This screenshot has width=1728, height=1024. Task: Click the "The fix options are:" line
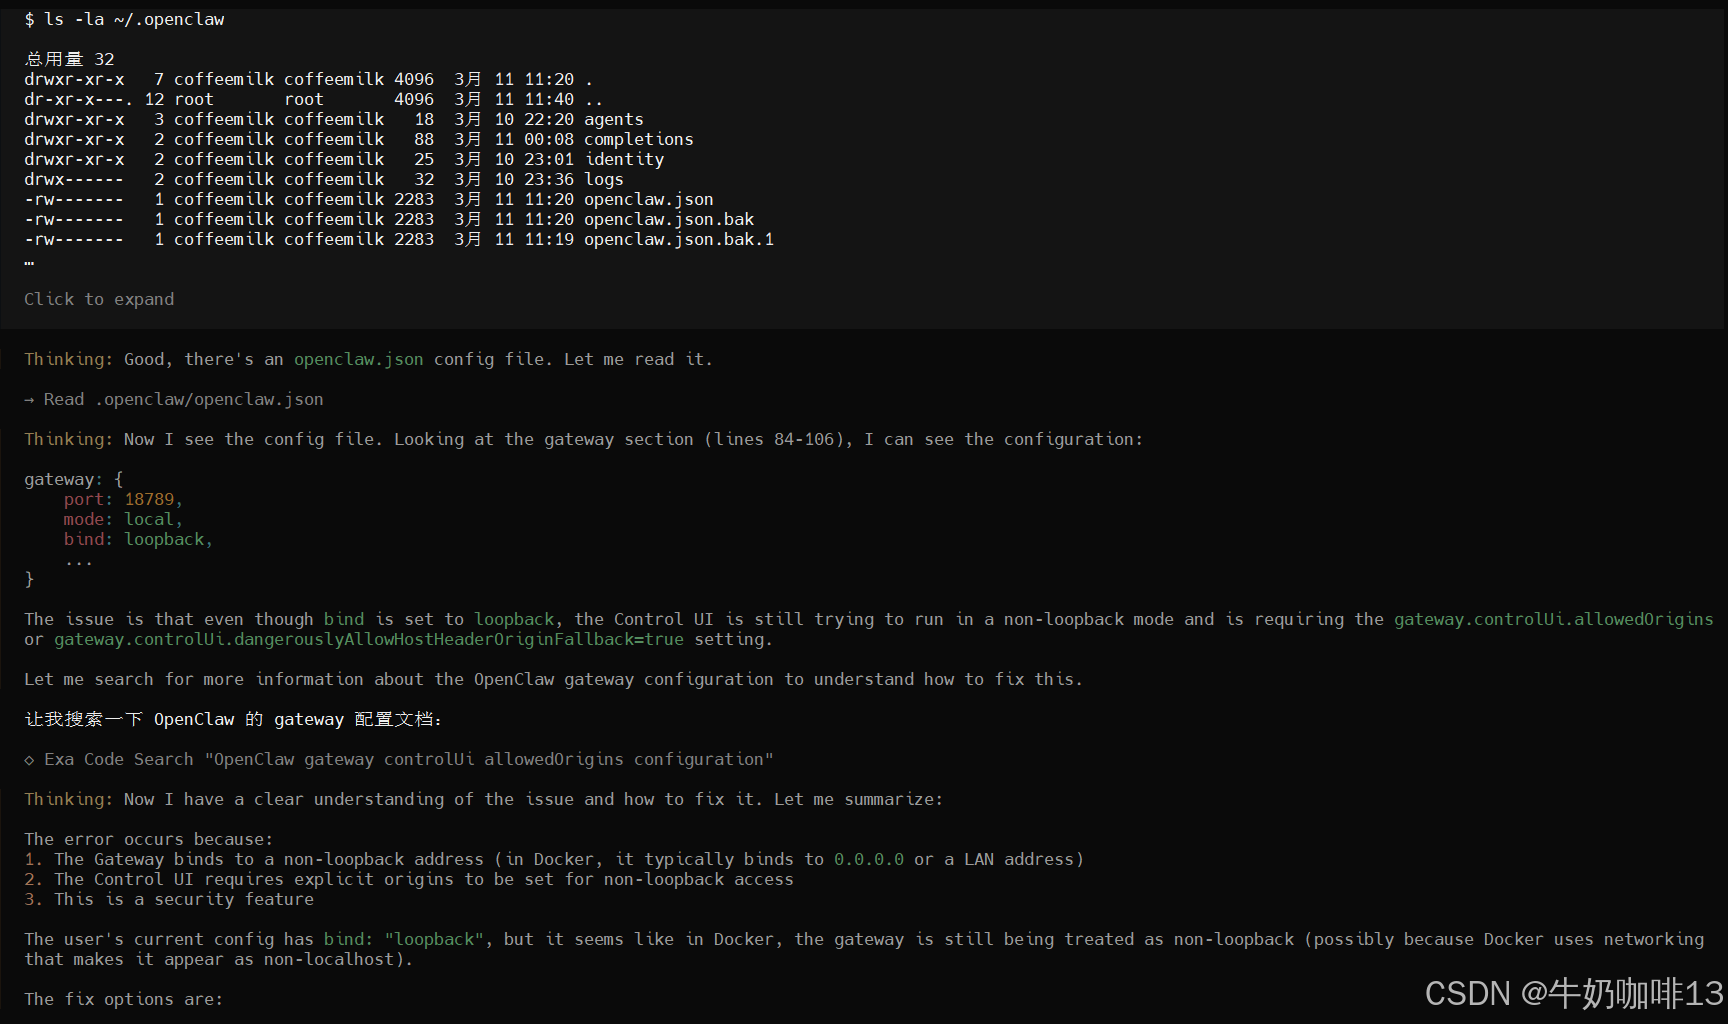[x=124, y=999]
